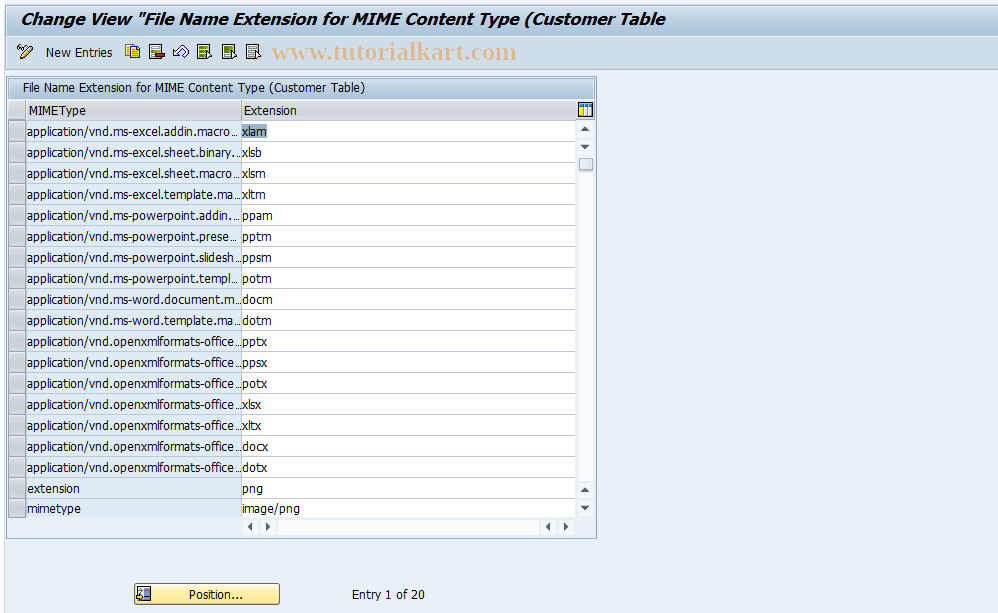
Task: Click MIME type application/vnd.ms-word.document.m cell
Action: coord(133,299)
